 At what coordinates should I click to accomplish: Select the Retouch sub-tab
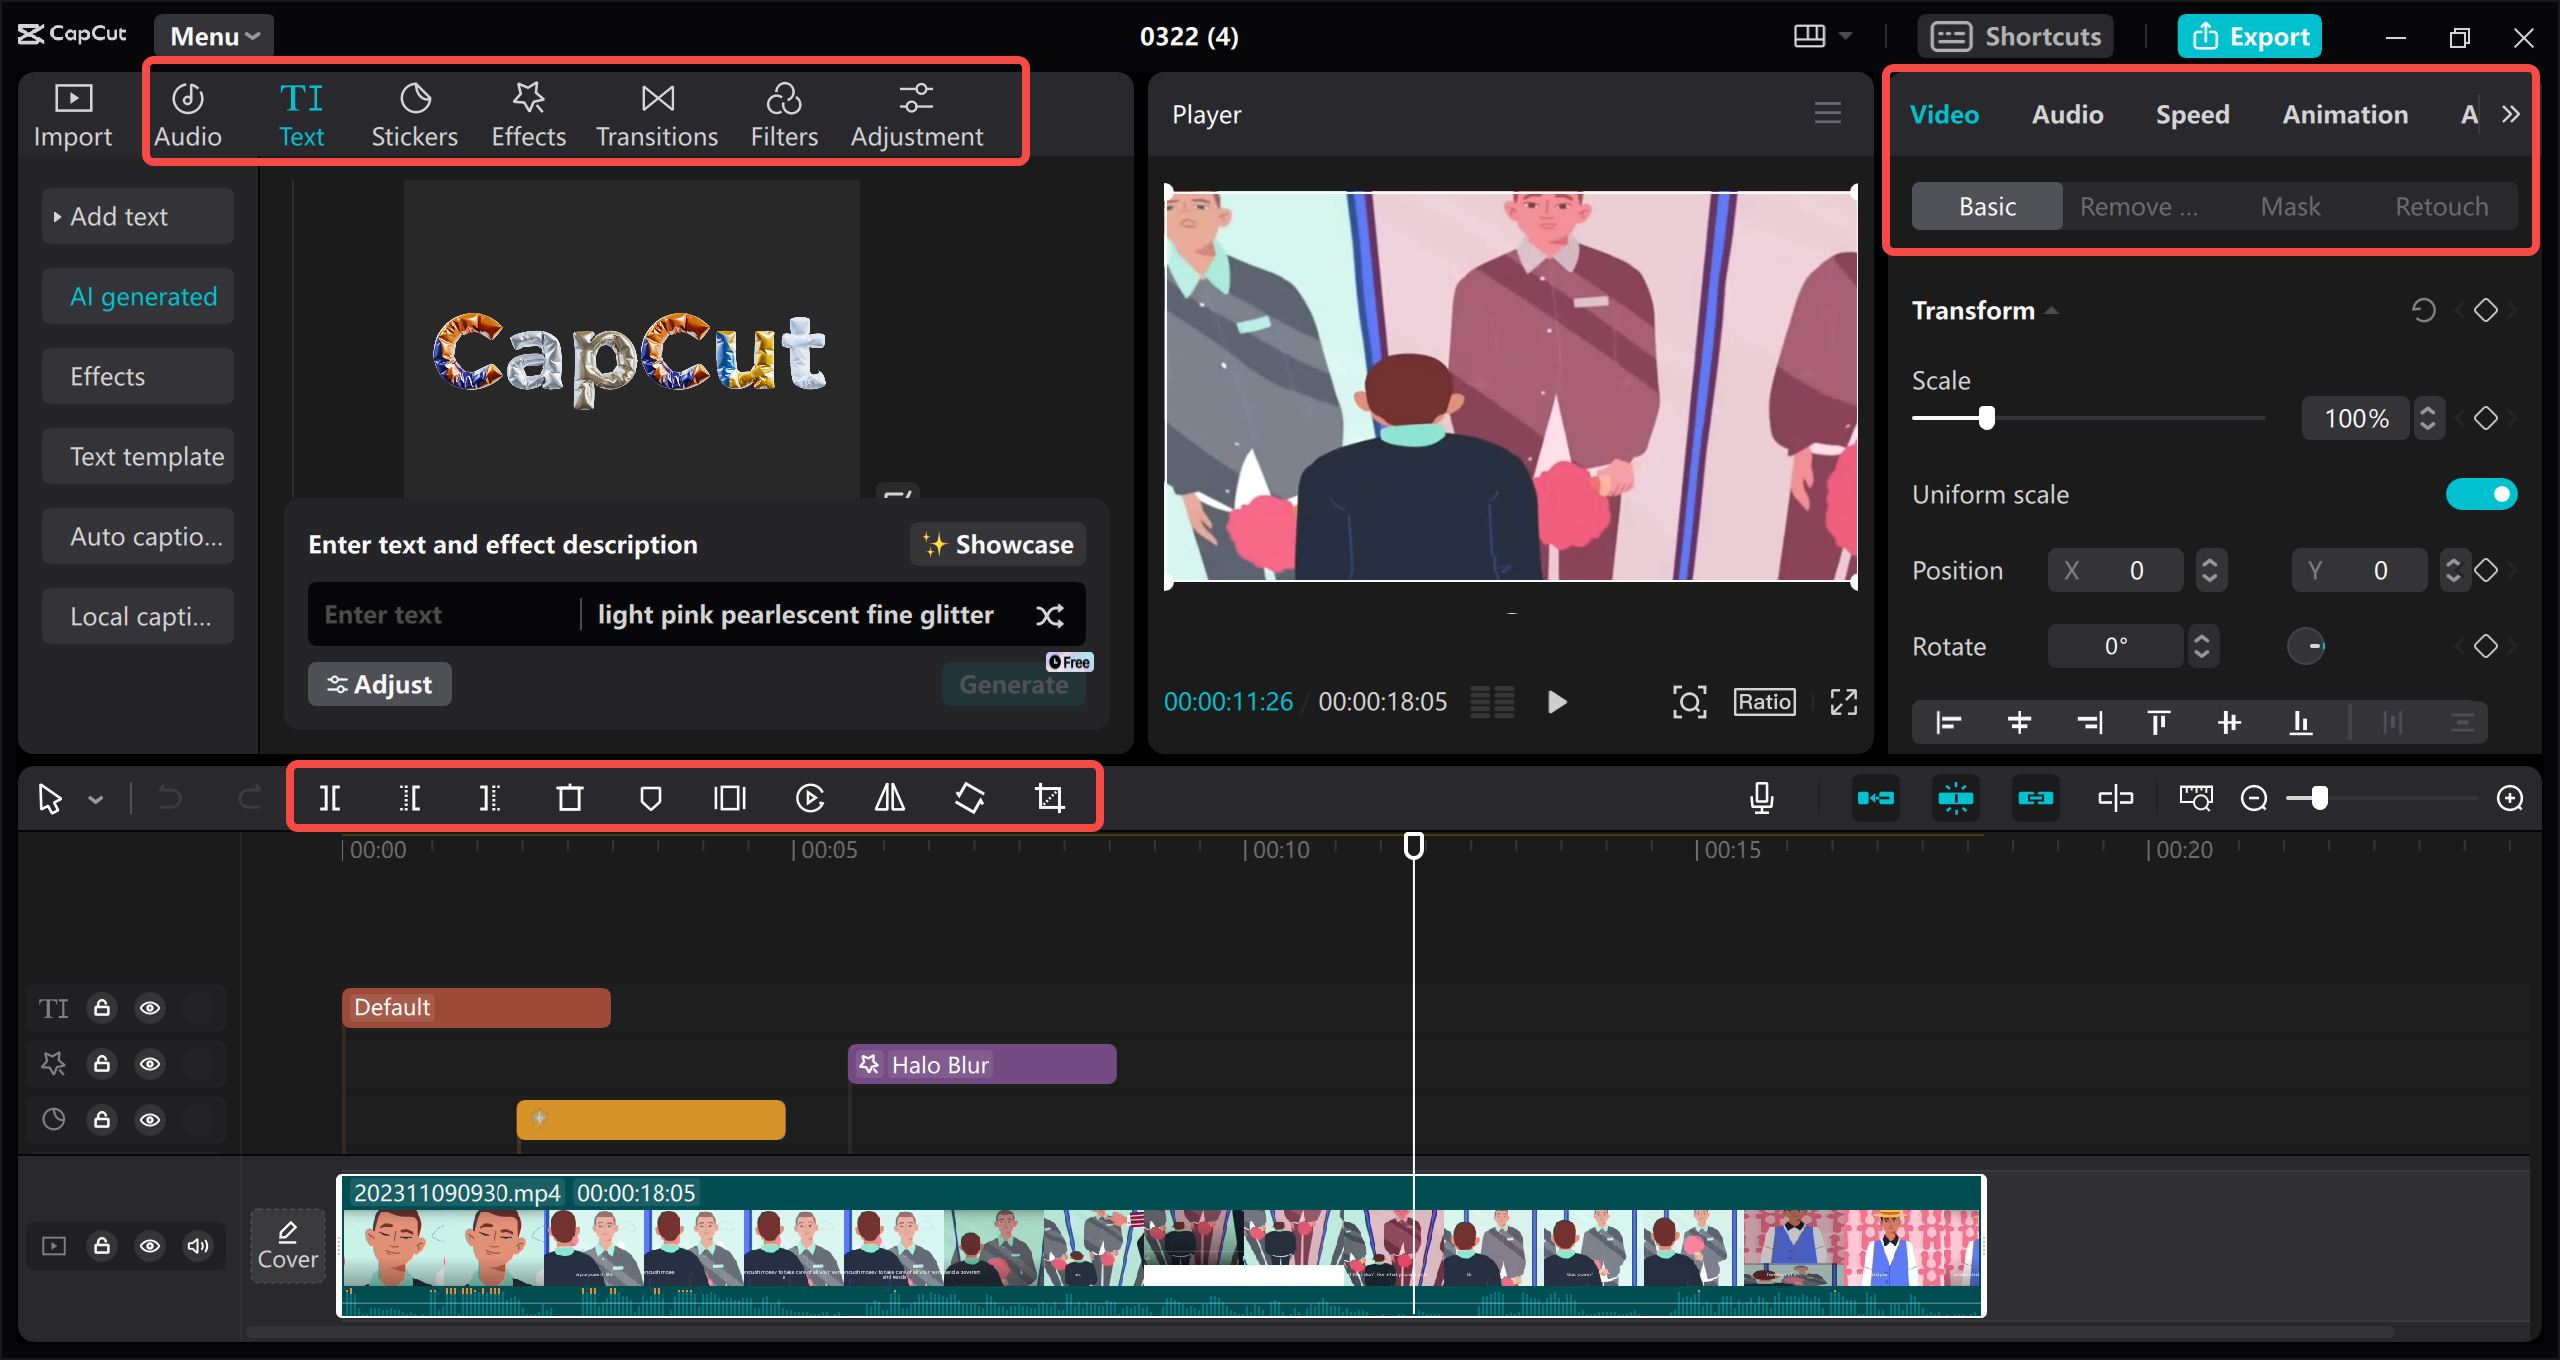pyautogui.click(x=2441, y=206)
